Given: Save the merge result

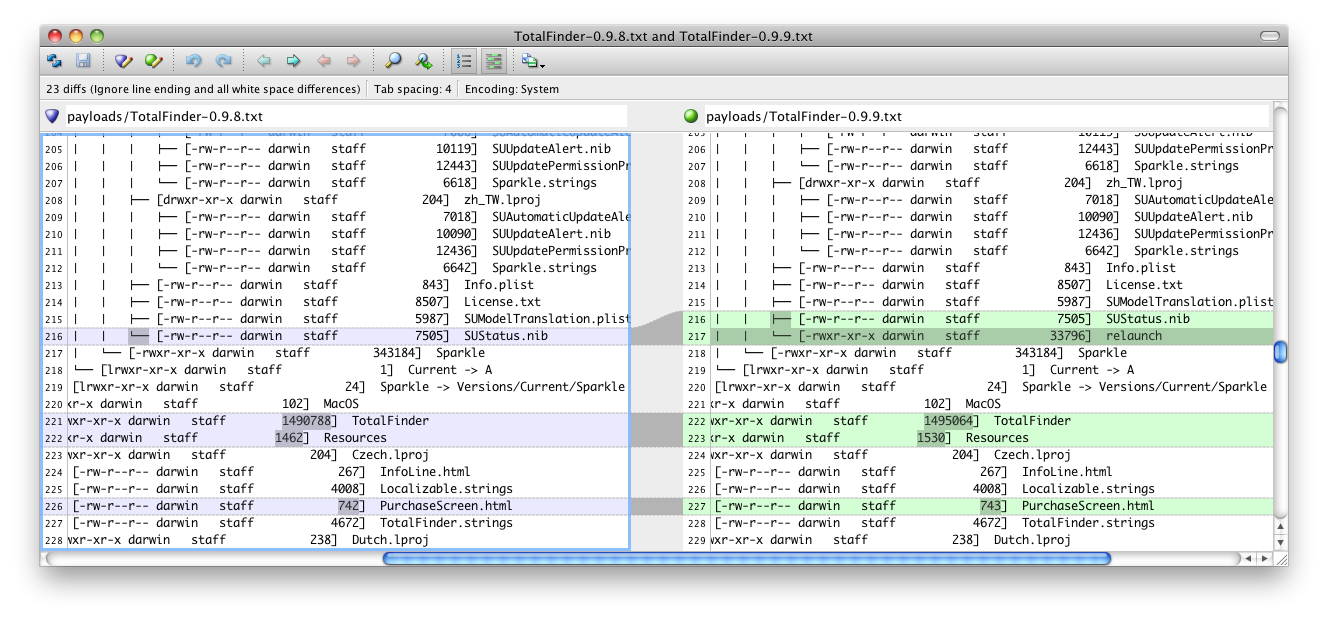Looking at the screenshot, I should (x=85, y=60).
